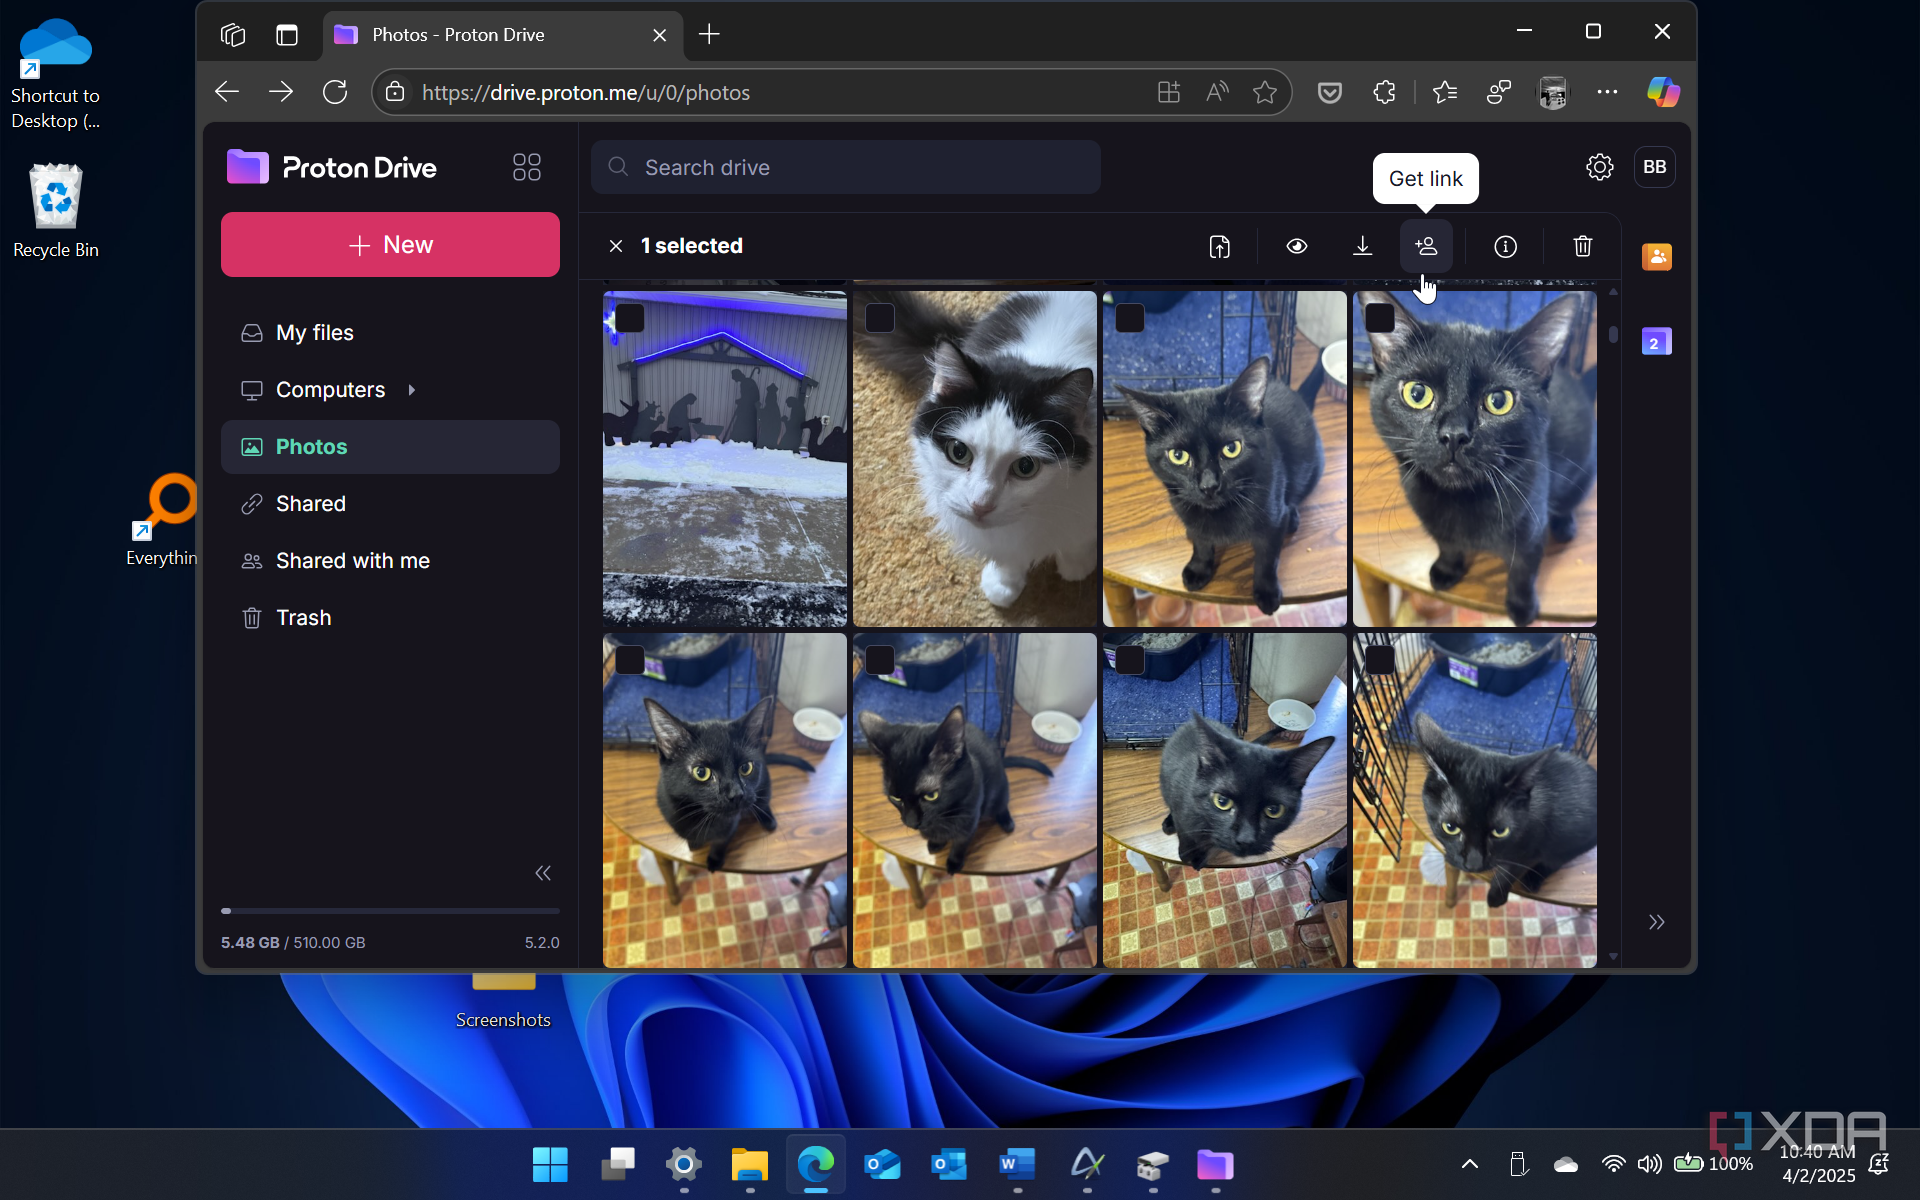Click the Photos - Proton Drive tab
This screenshot has width=1920, height=1200.
coord(503,34)
